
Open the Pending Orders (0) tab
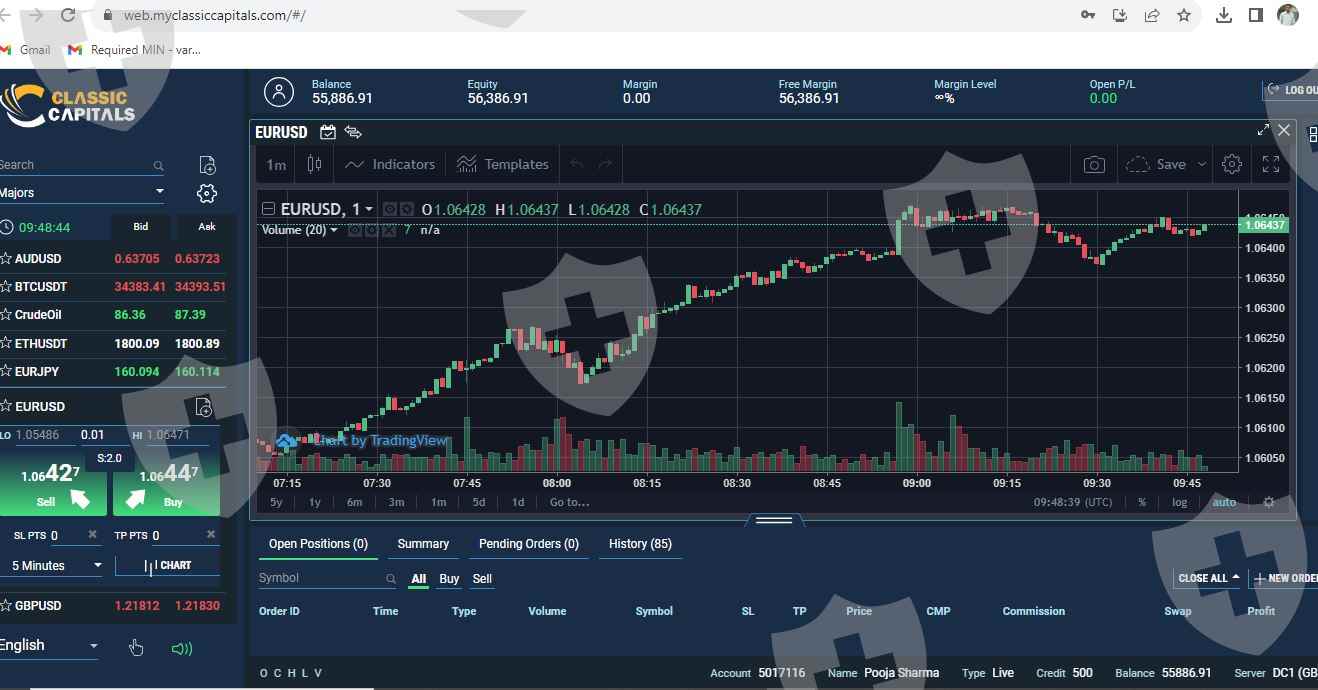click(x=529, y=544)
